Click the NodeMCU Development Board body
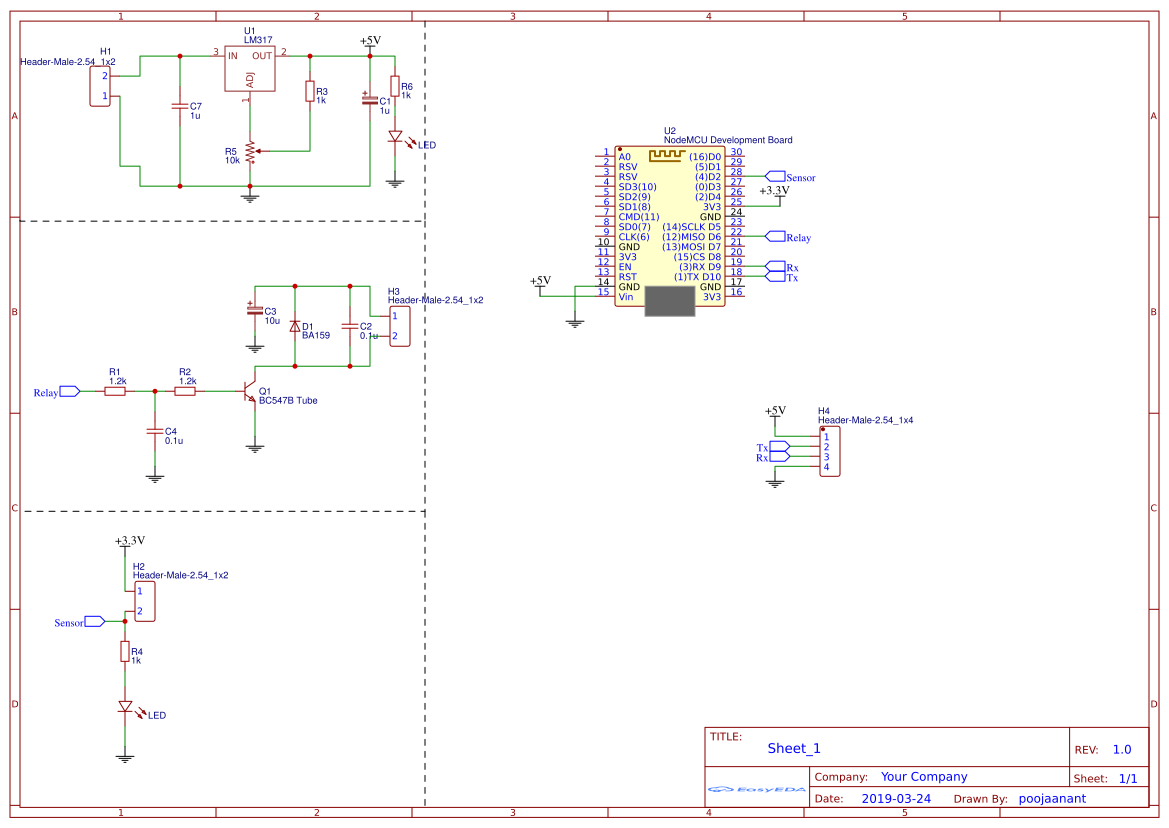1169x828 pixels. 669,230
